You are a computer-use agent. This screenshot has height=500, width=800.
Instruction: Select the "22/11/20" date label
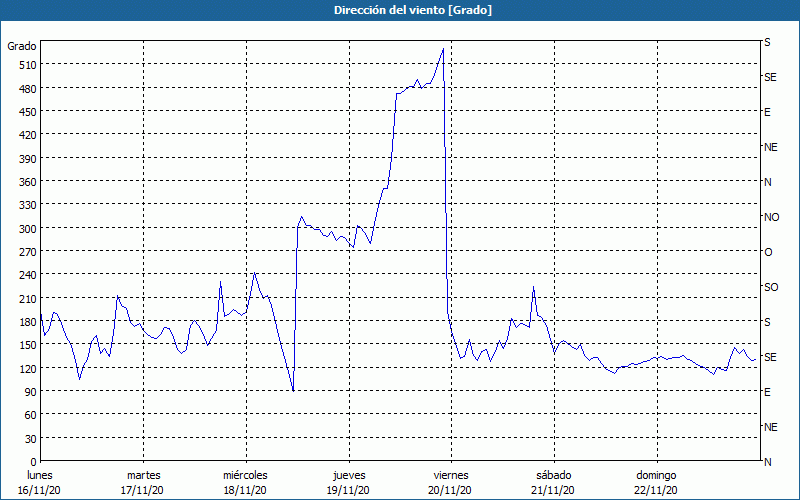(657, 491)
